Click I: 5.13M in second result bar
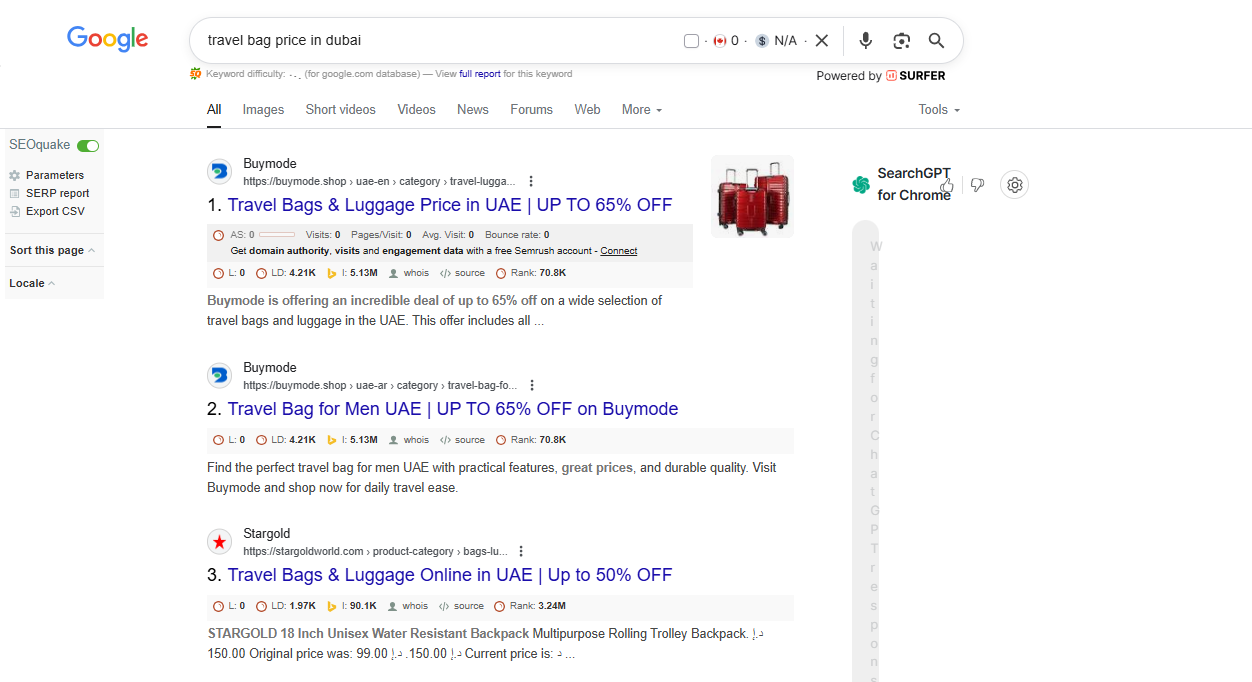This screenshot has height=682, width=1252. 360,440
